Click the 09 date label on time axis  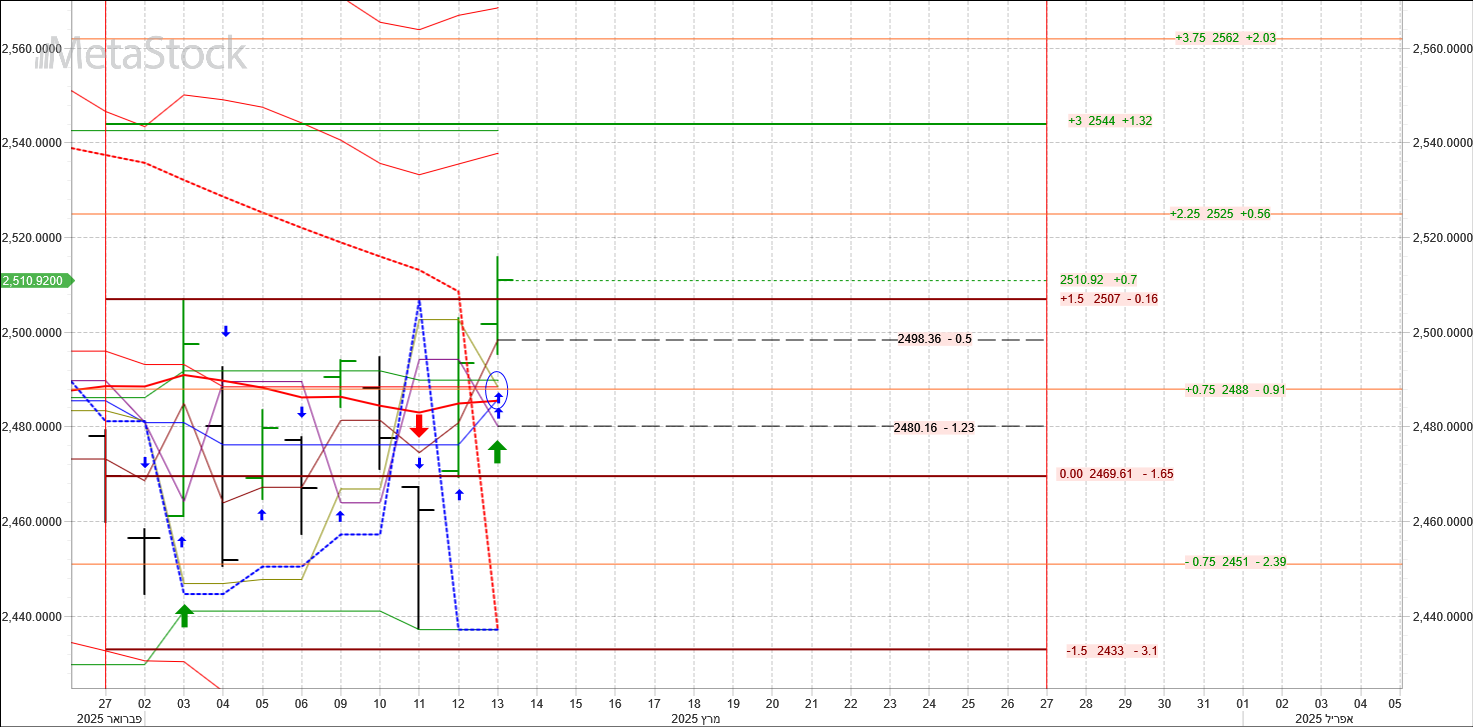[x=341, y=704]
